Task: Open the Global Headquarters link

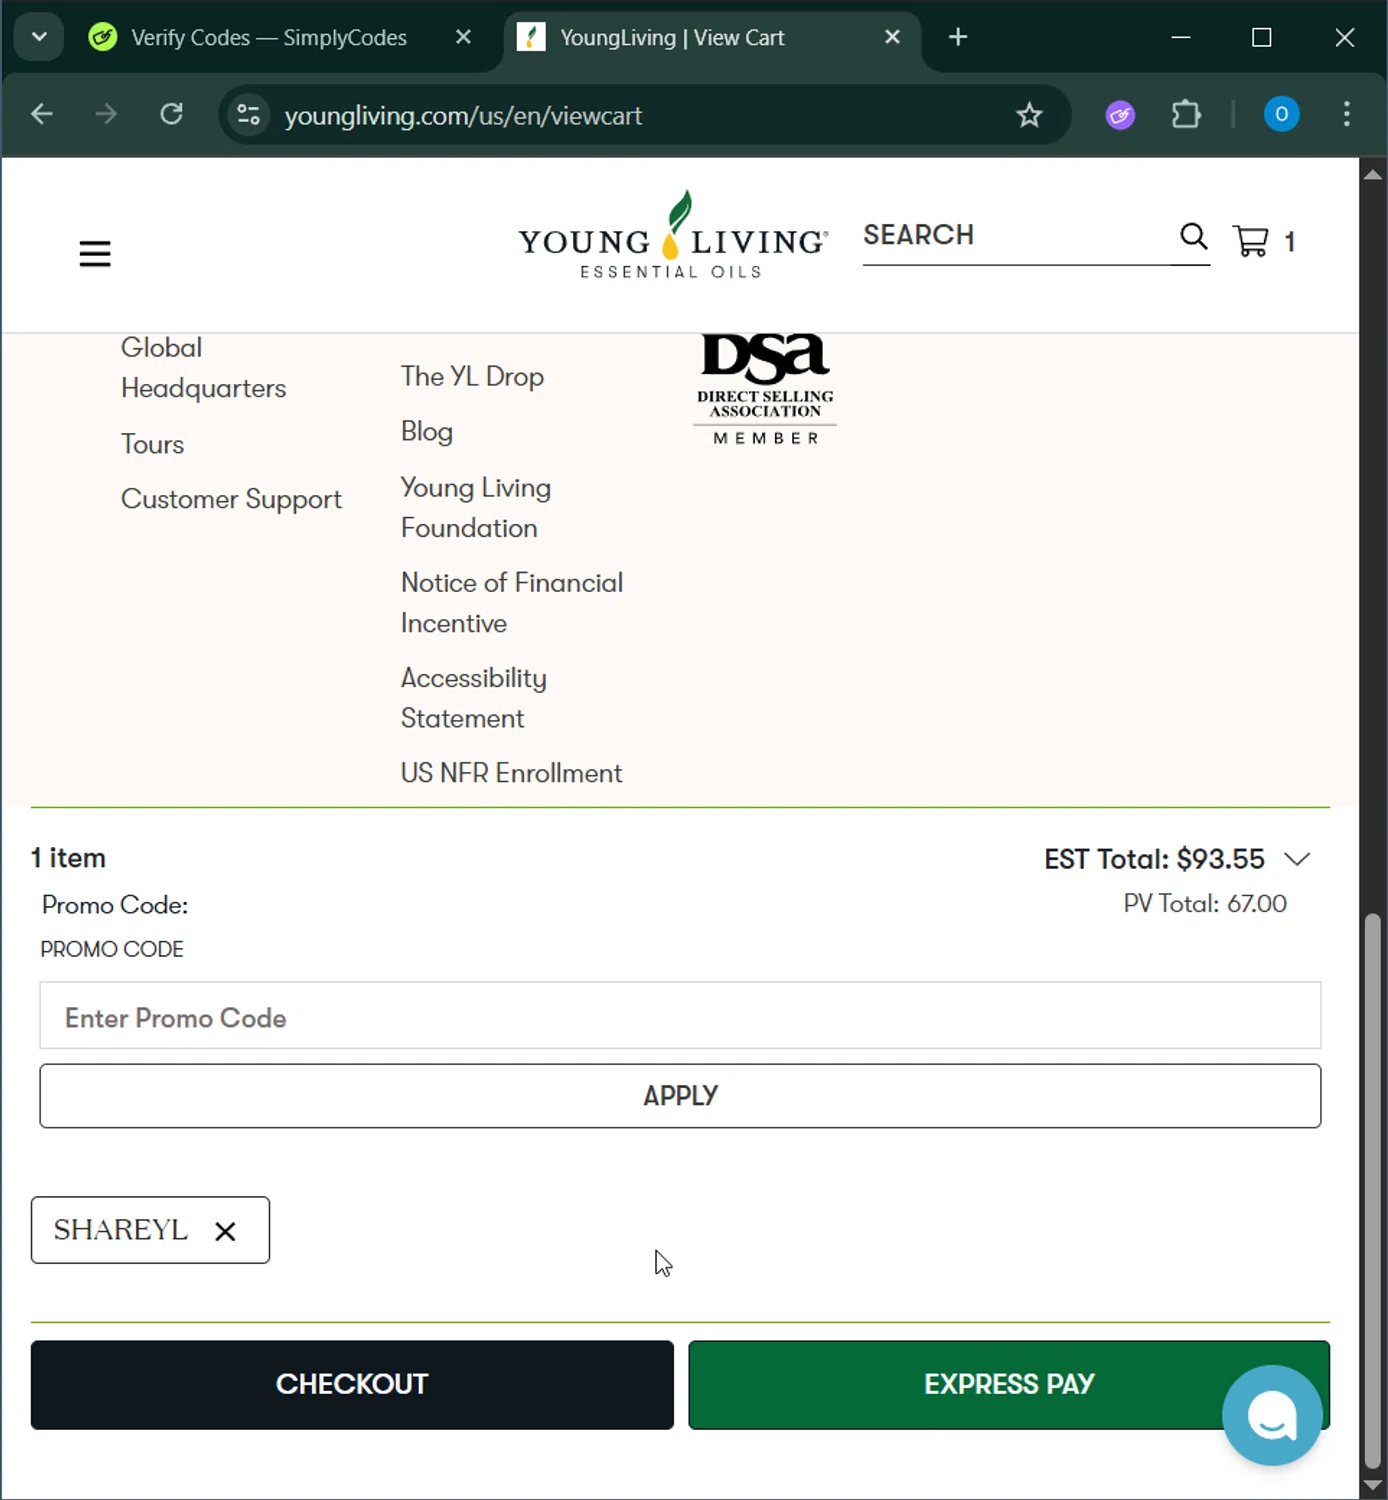Action: pyautogui.click(x=203, y=368)
